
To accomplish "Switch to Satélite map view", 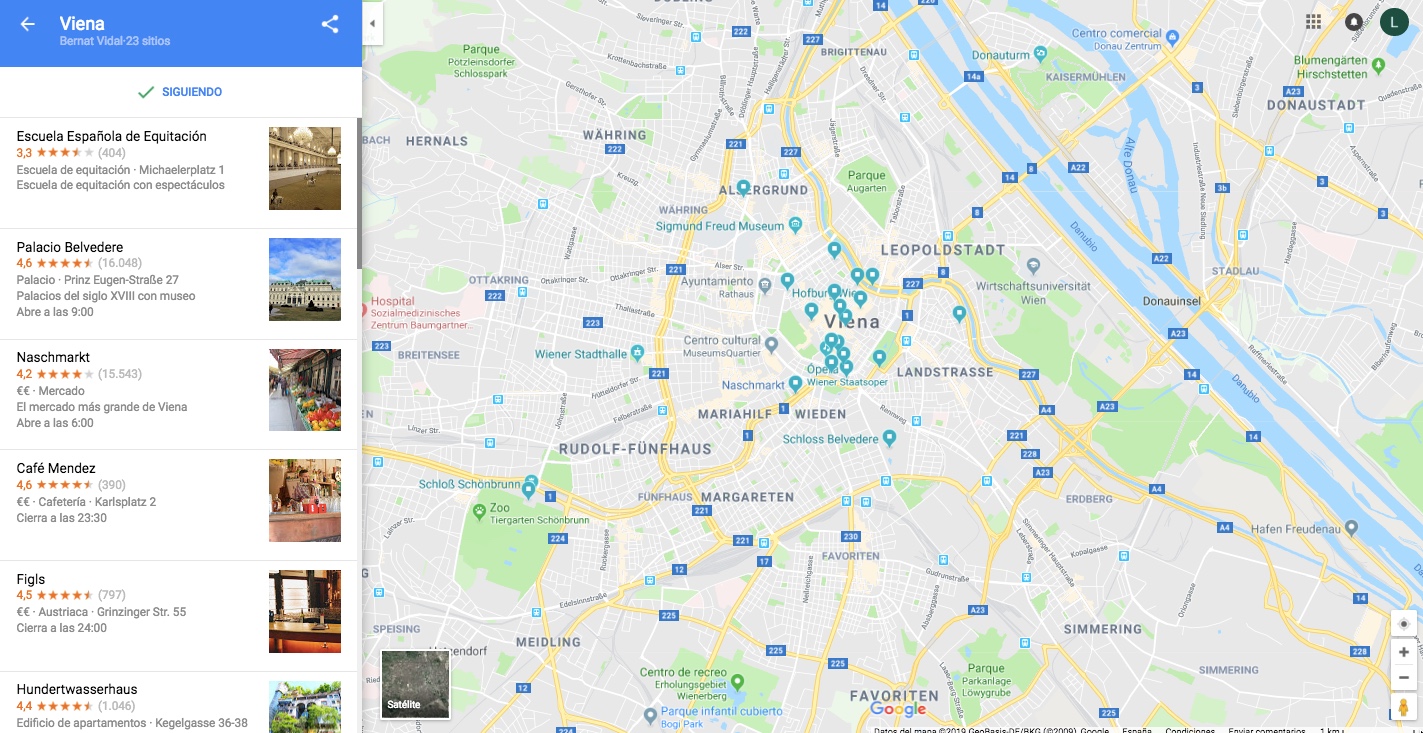I will [415, 685].
